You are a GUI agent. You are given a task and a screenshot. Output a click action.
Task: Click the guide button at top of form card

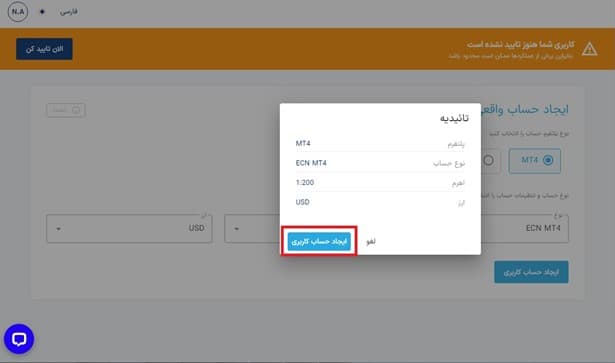(66, 110)
